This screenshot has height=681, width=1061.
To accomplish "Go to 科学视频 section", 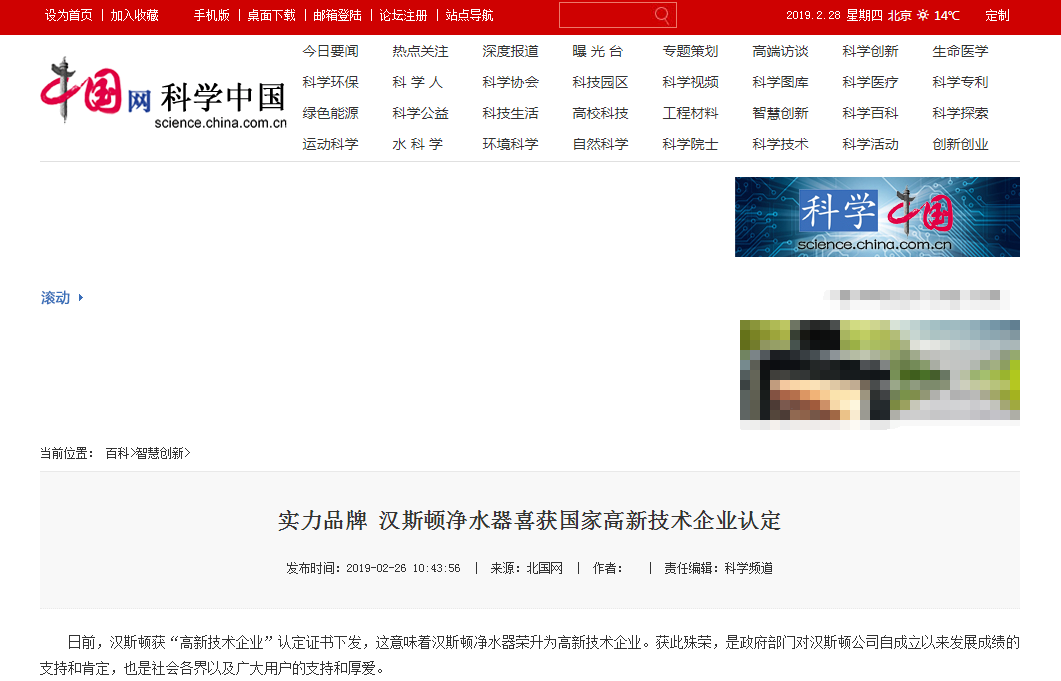I will coord(690,83).
